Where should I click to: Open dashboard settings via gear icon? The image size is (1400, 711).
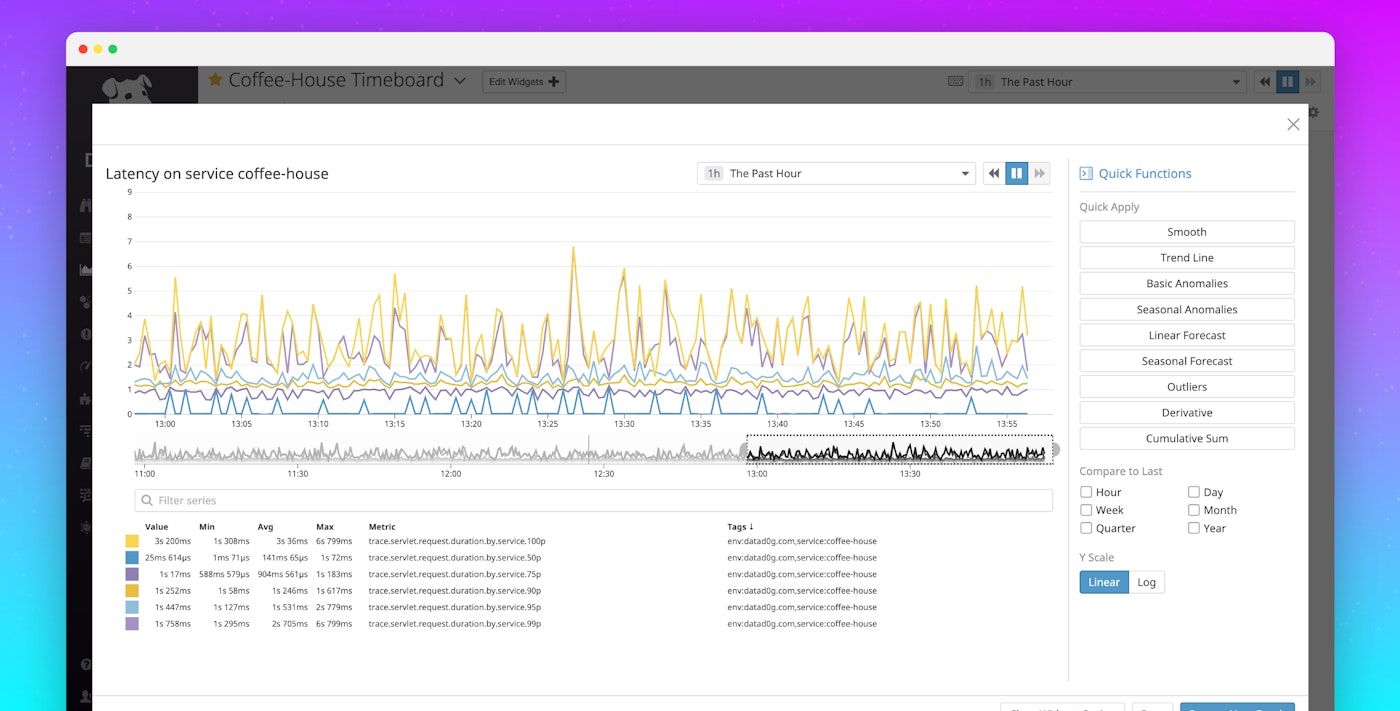point(1313,114)
